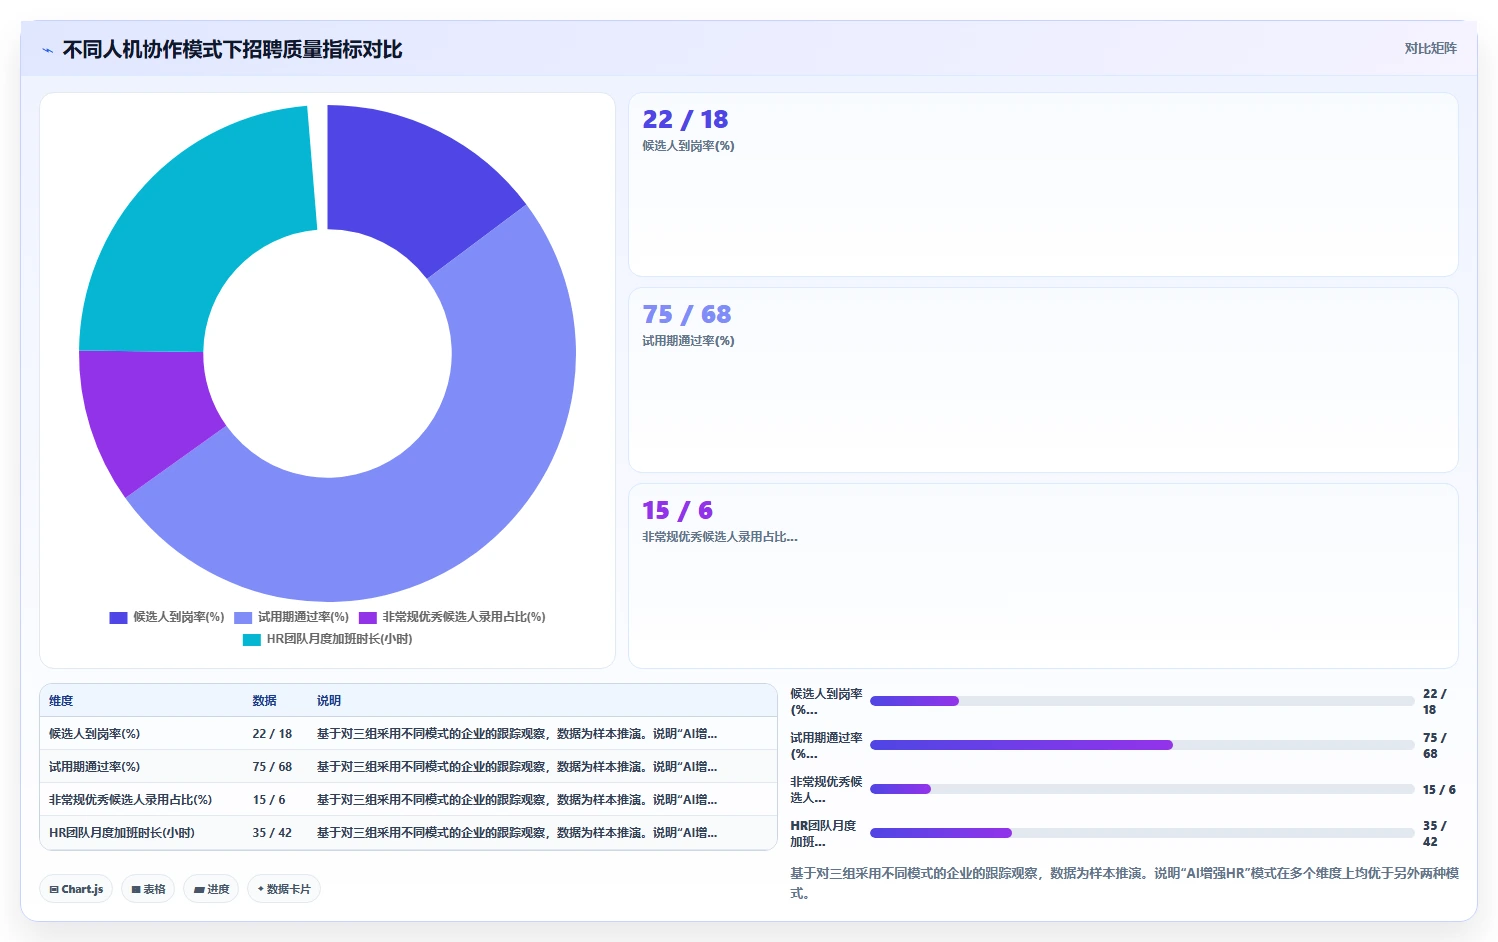Select the HR团队月度加班时长(小时) table row

click(x=408, y=833)
